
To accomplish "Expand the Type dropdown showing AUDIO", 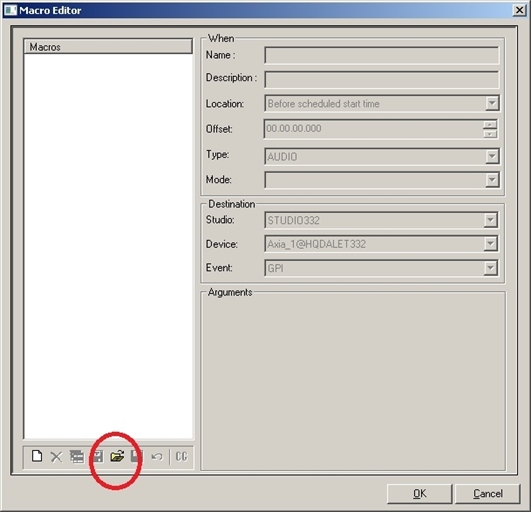I will 492,156.
